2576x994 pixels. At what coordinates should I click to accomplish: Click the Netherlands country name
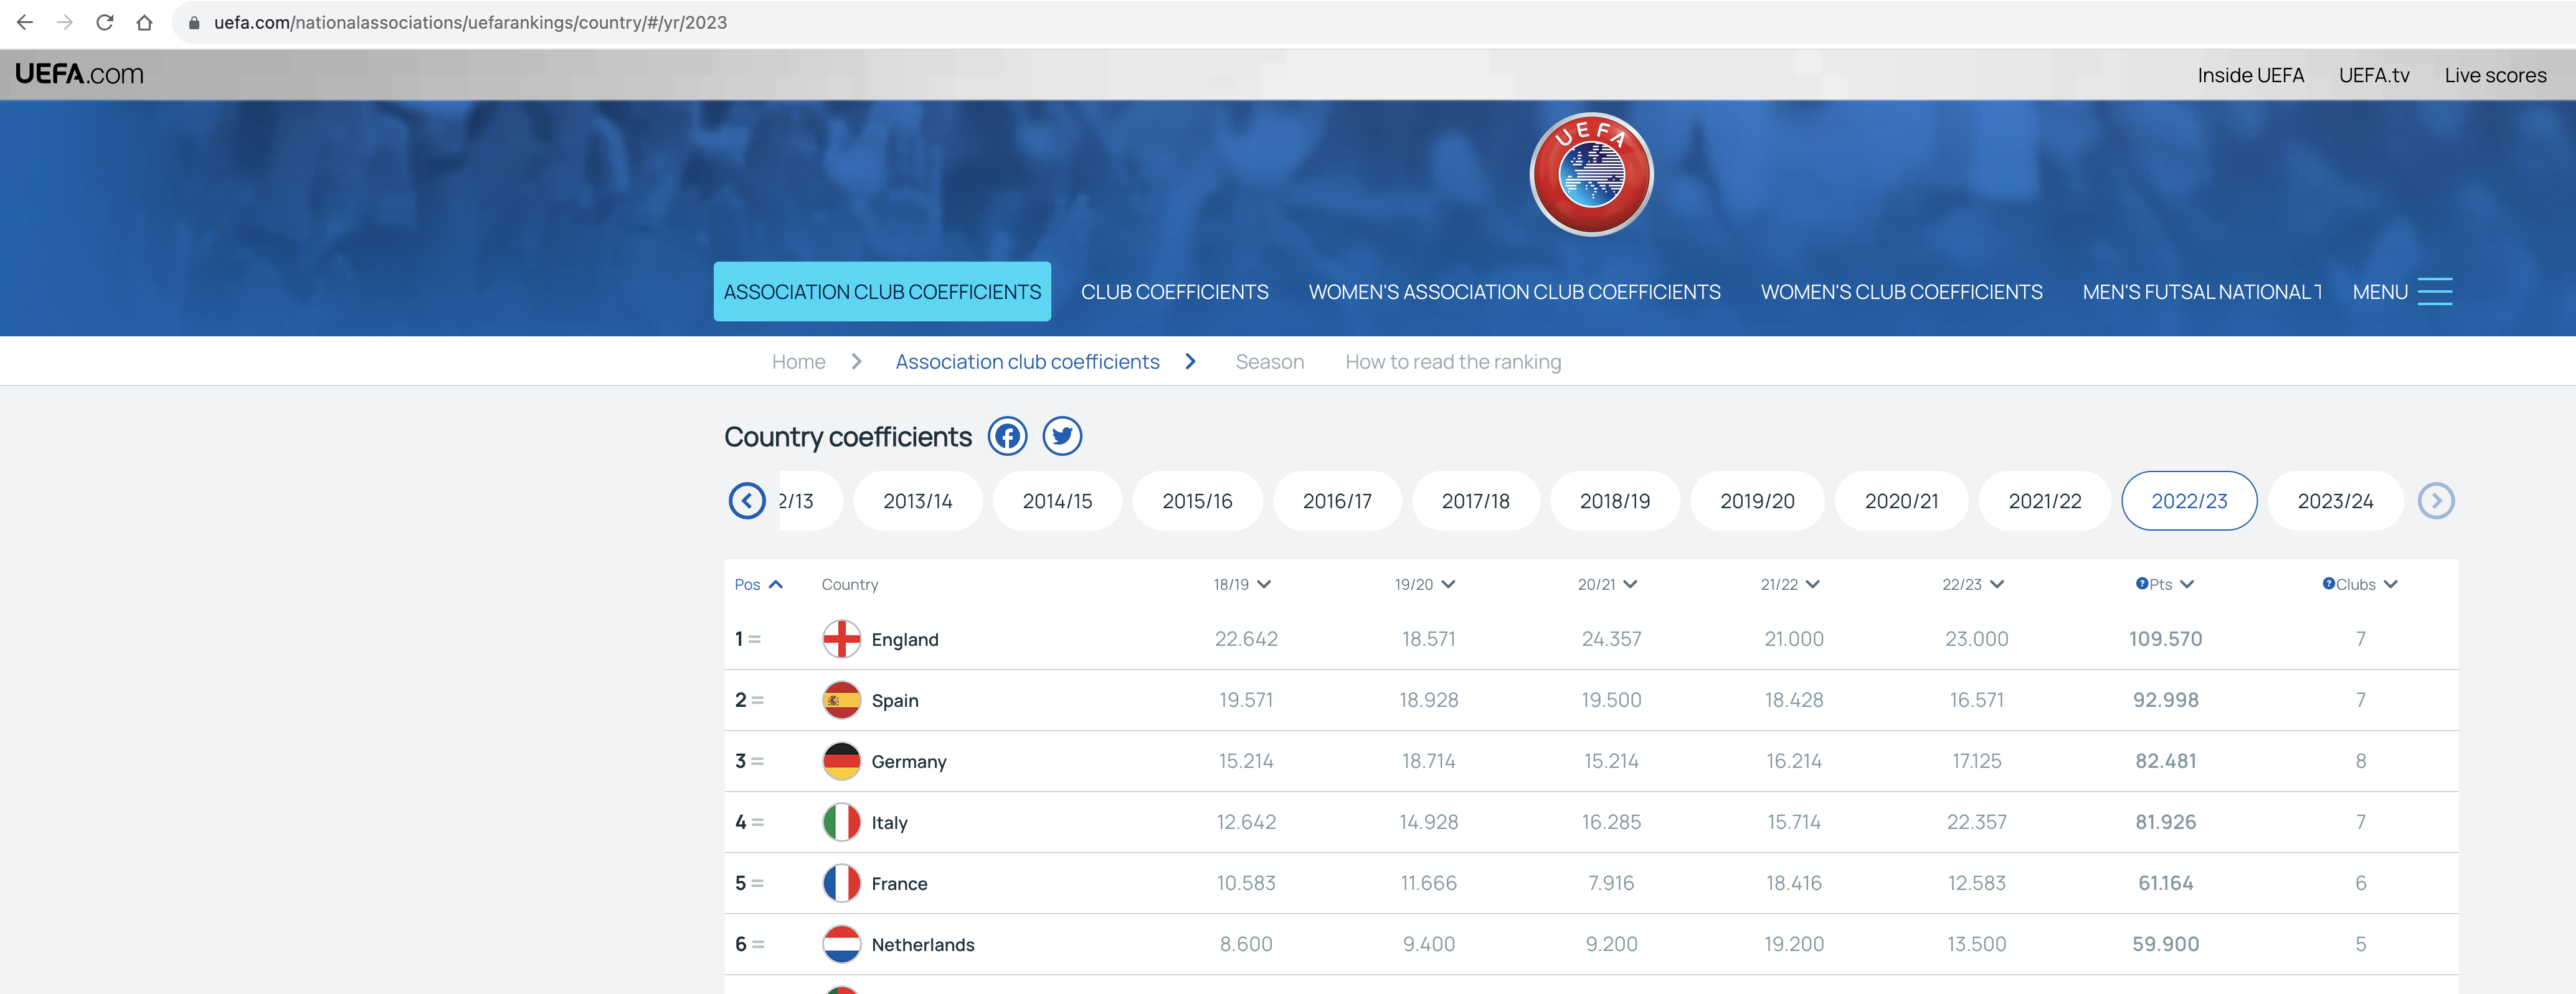[922, 945]
